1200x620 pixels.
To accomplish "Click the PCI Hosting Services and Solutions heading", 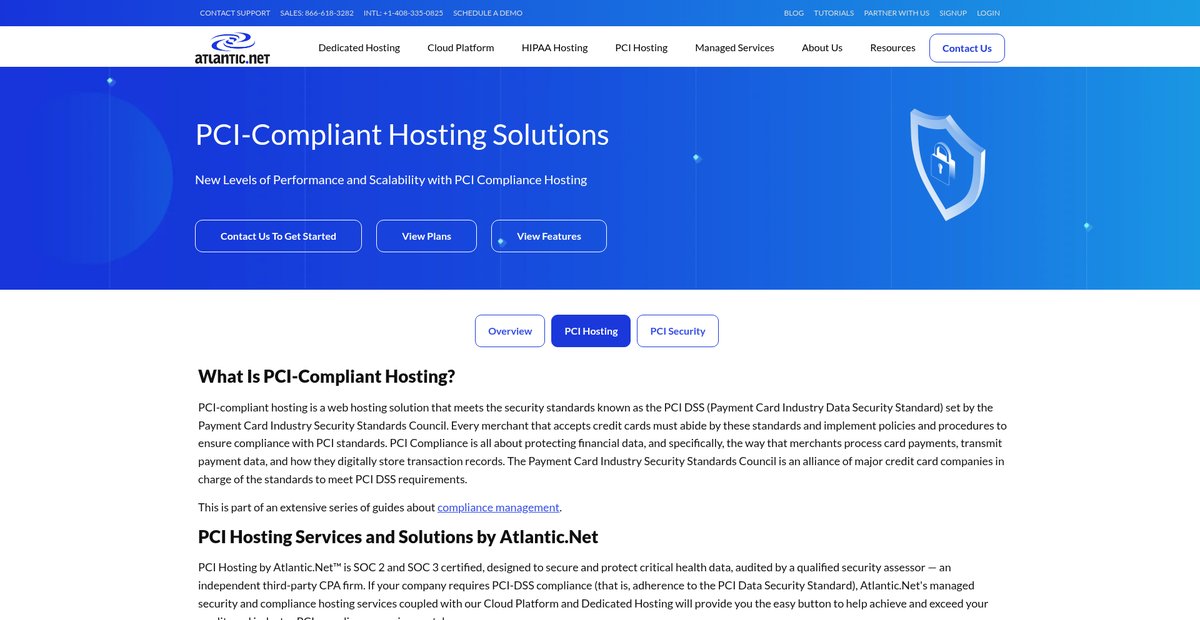I will [398, 537].
